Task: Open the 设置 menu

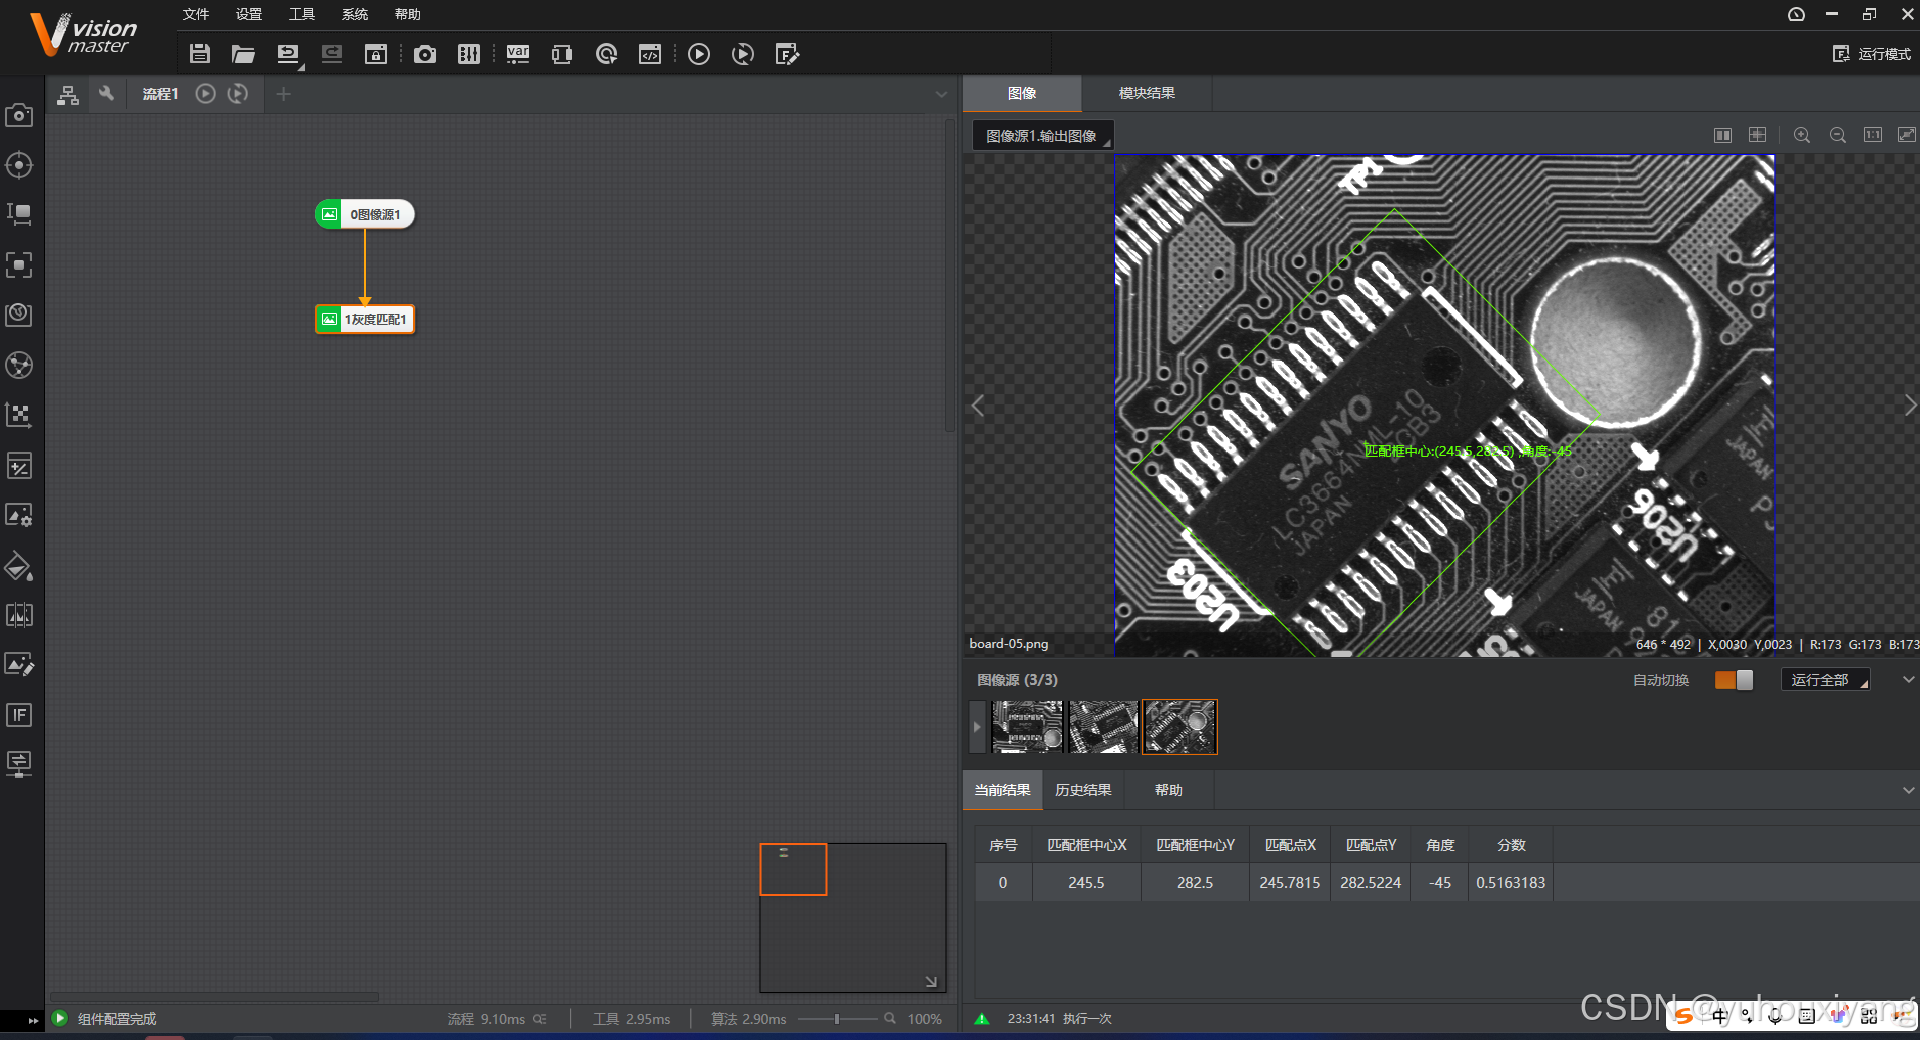Action: click(249, 14)
